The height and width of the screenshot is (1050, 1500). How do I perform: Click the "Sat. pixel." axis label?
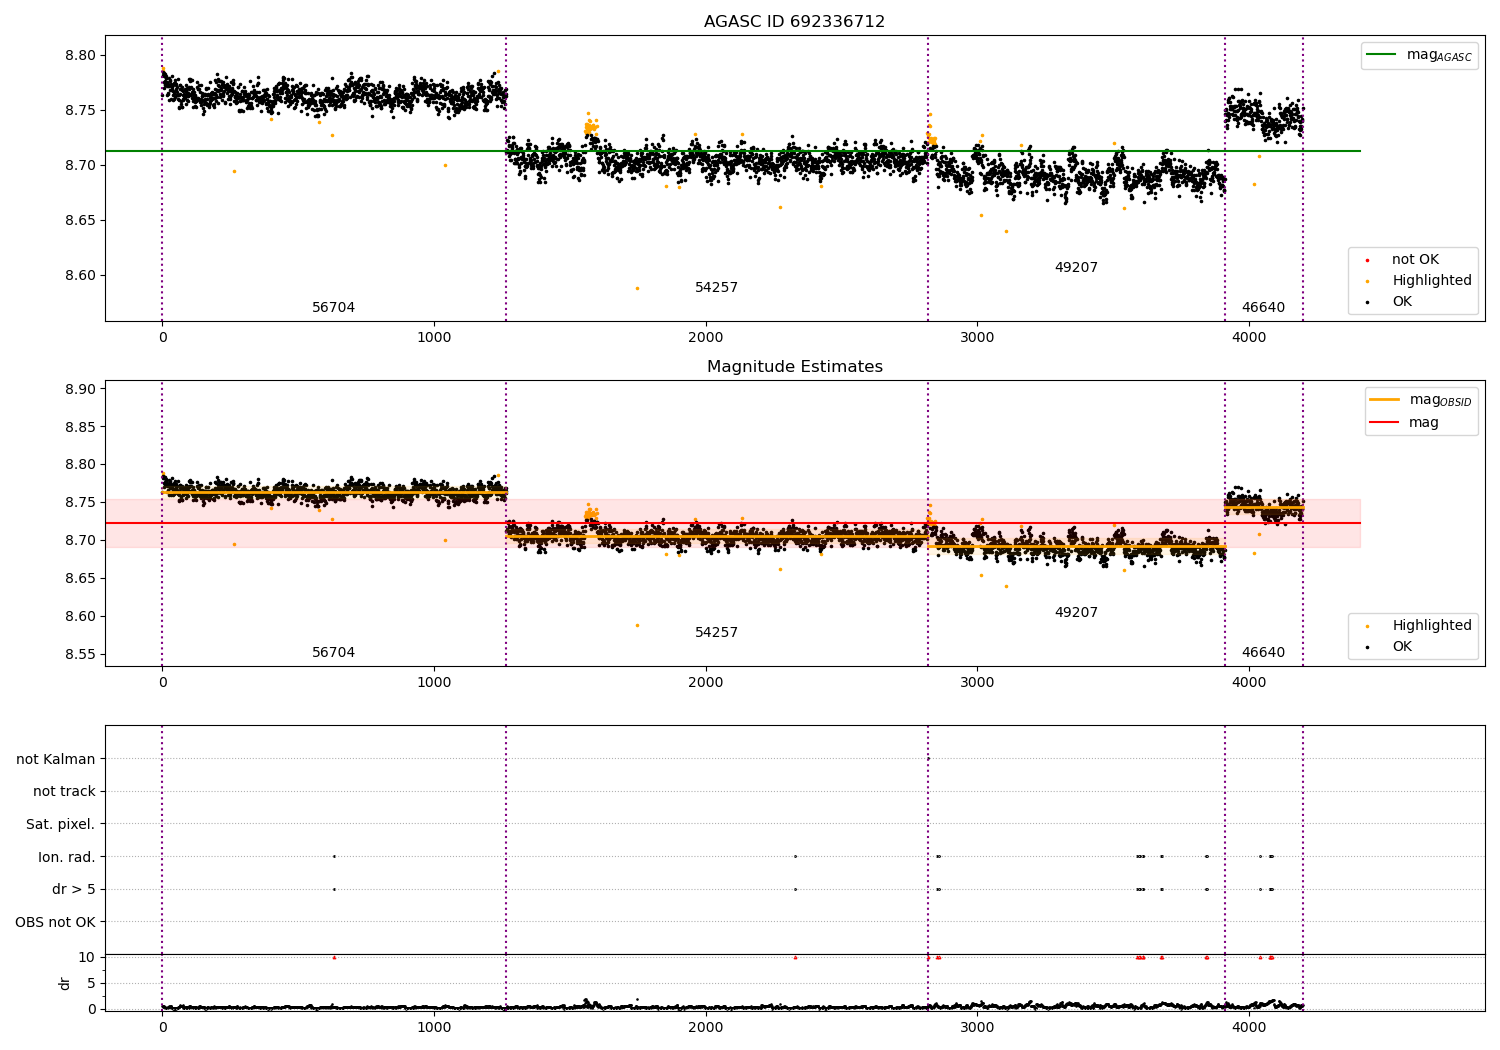pos(60,825)
